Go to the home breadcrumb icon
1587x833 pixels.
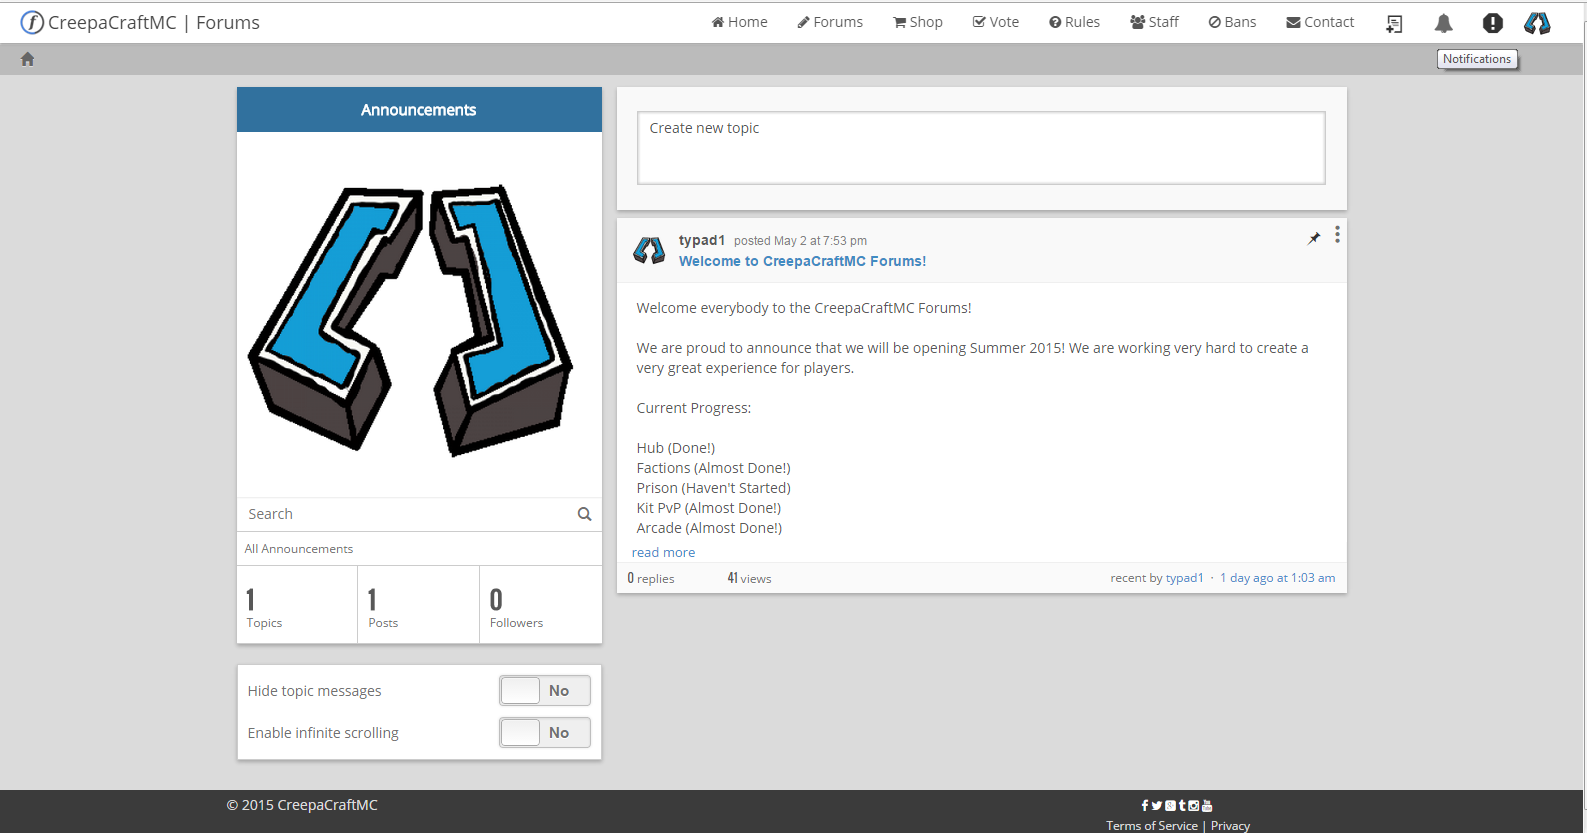[x=28, y=59]
